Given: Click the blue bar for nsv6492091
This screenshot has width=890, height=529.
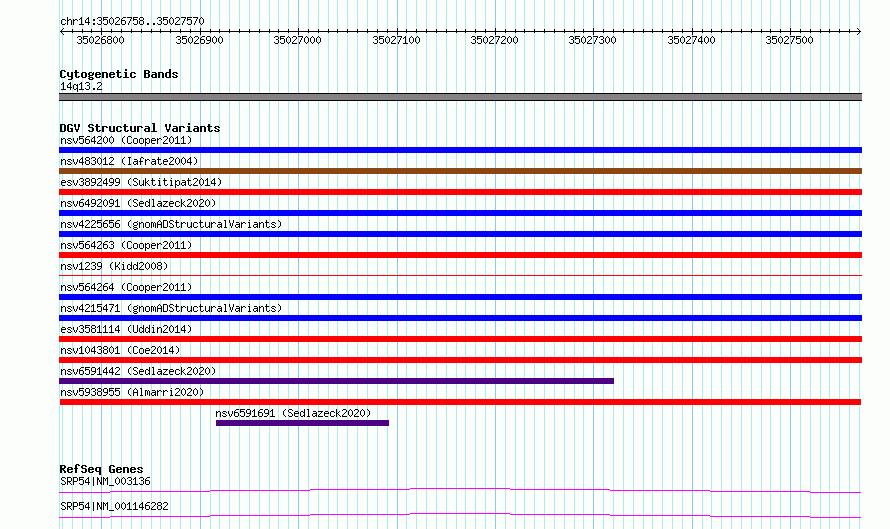Looking at the screenshot, I should tap(460, 213).
